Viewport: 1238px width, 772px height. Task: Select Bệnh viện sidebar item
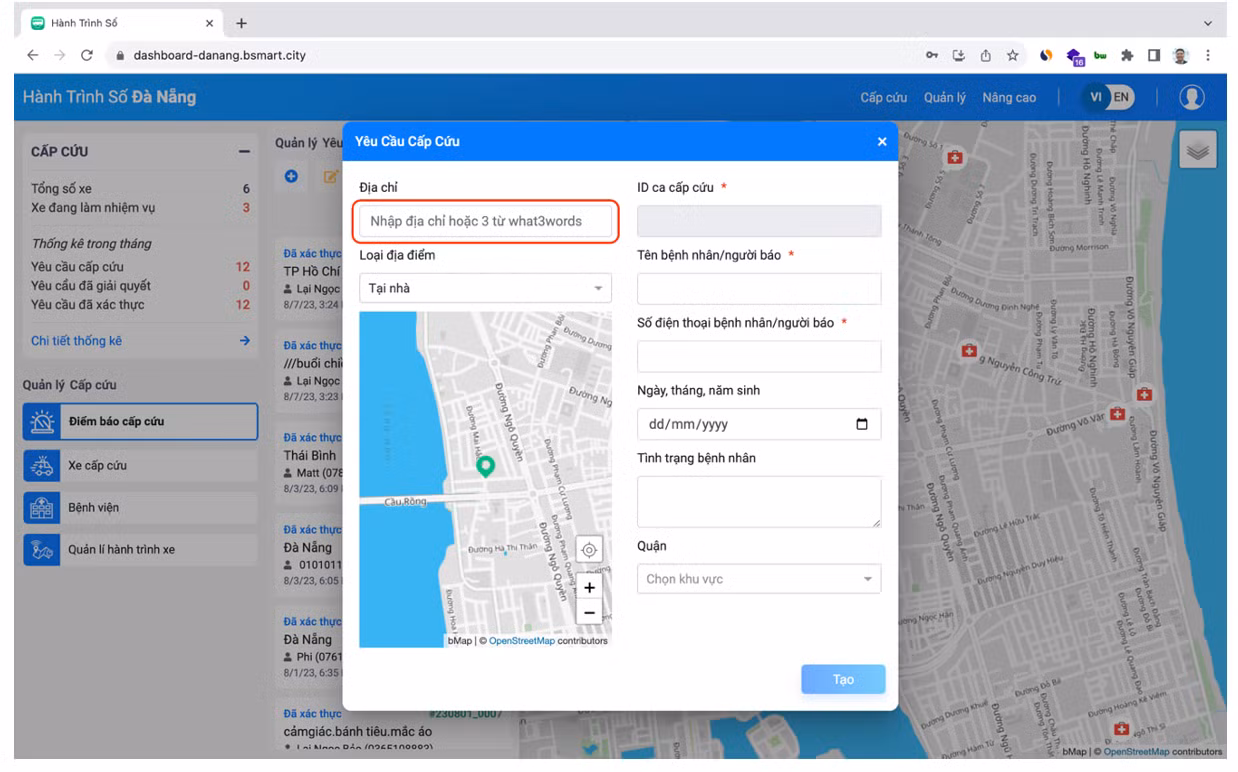pos(140,507)
